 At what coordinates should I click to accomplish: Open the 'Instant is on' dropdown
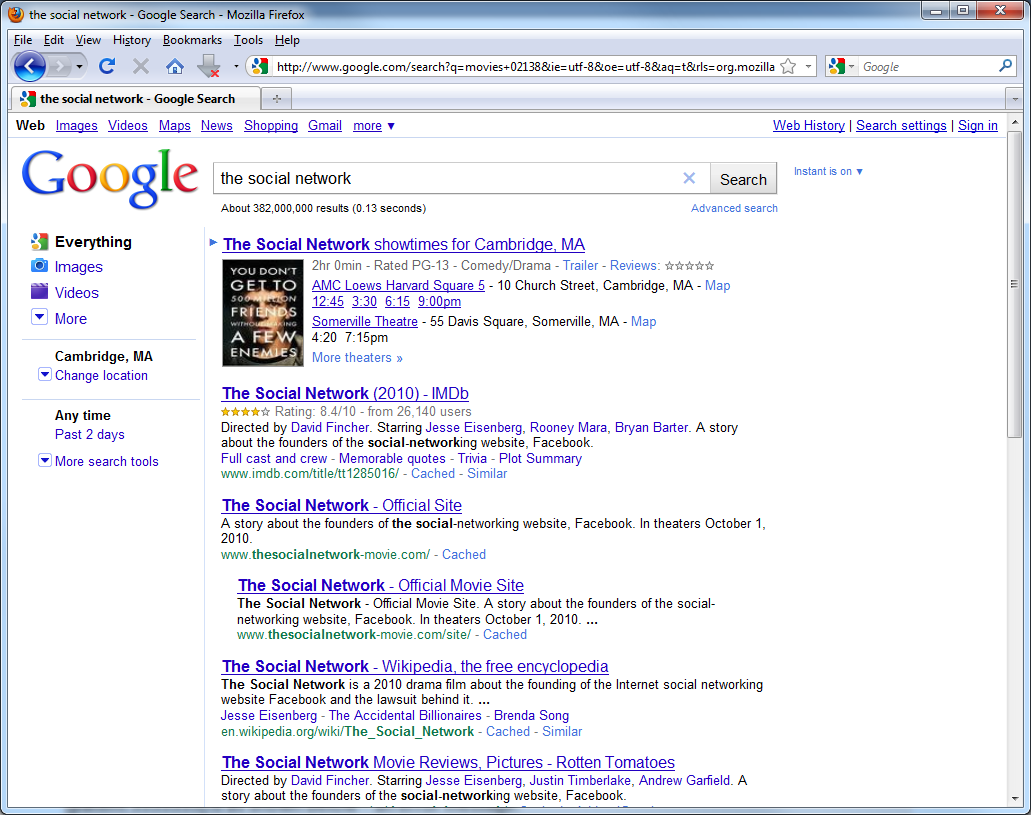pos(828,171)
